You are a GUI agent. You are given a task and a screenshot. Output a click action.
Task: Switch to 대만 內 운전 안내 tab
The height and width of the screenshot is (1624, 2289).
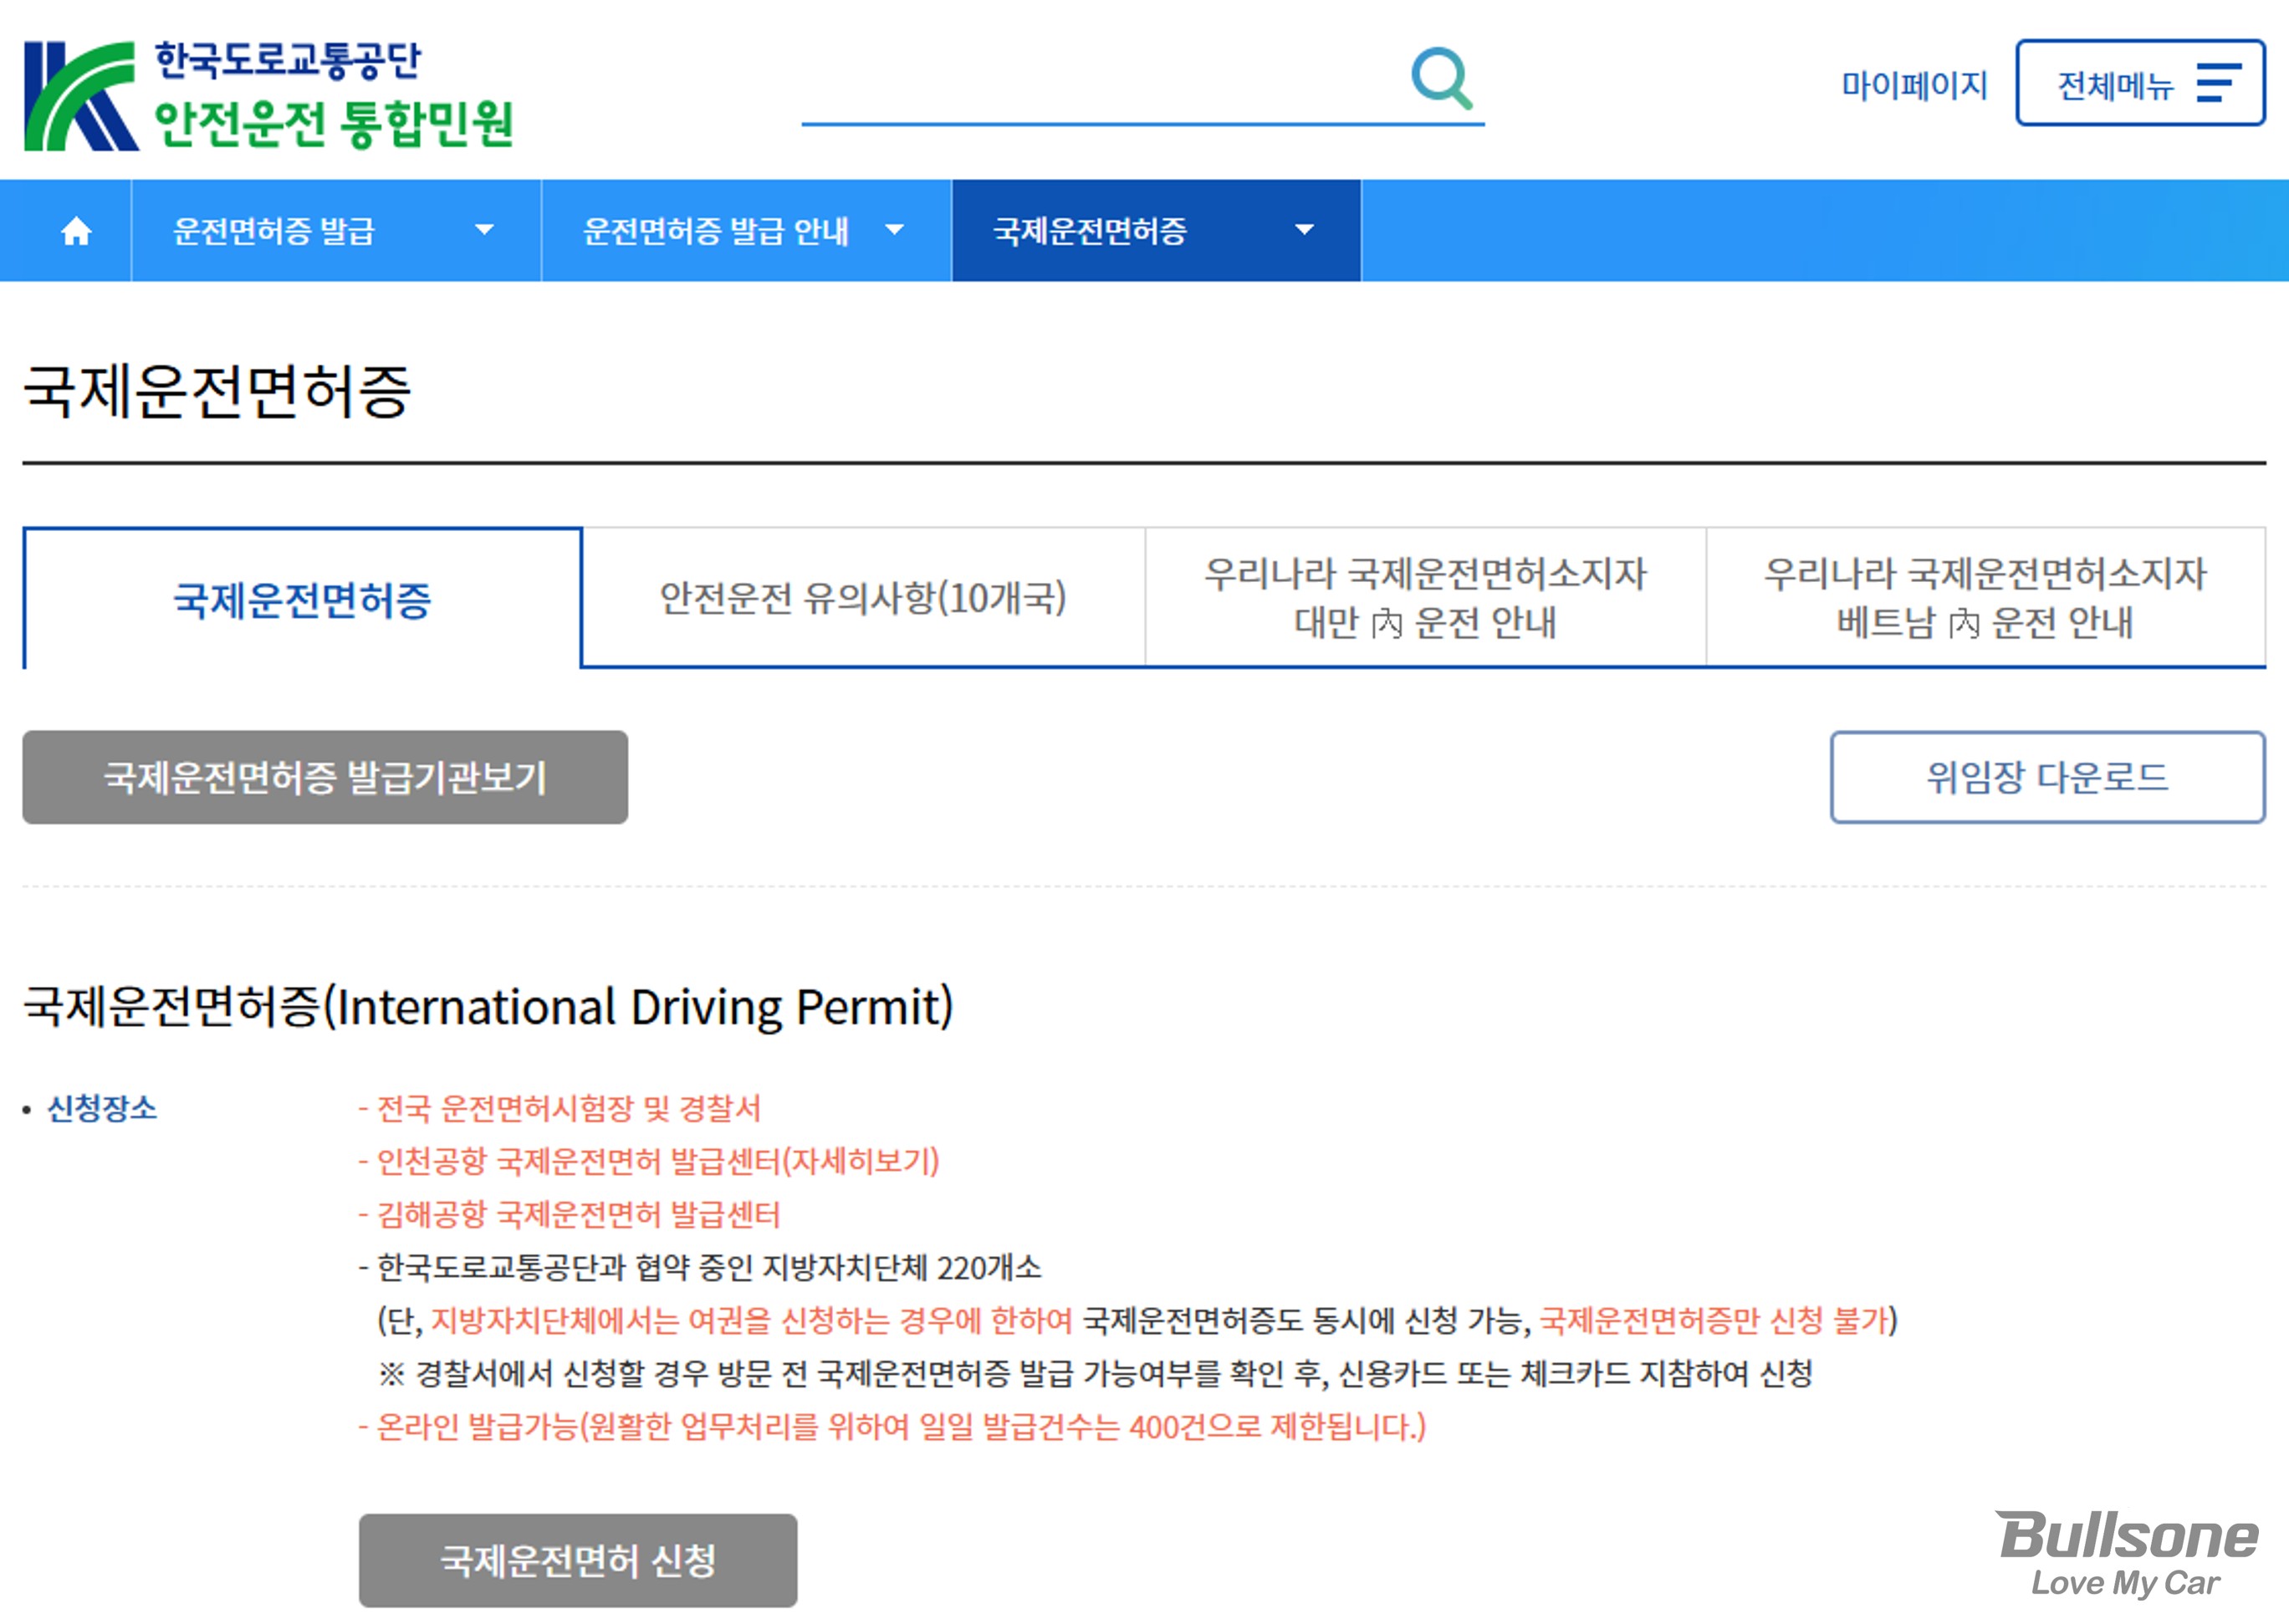(1424, 598)
